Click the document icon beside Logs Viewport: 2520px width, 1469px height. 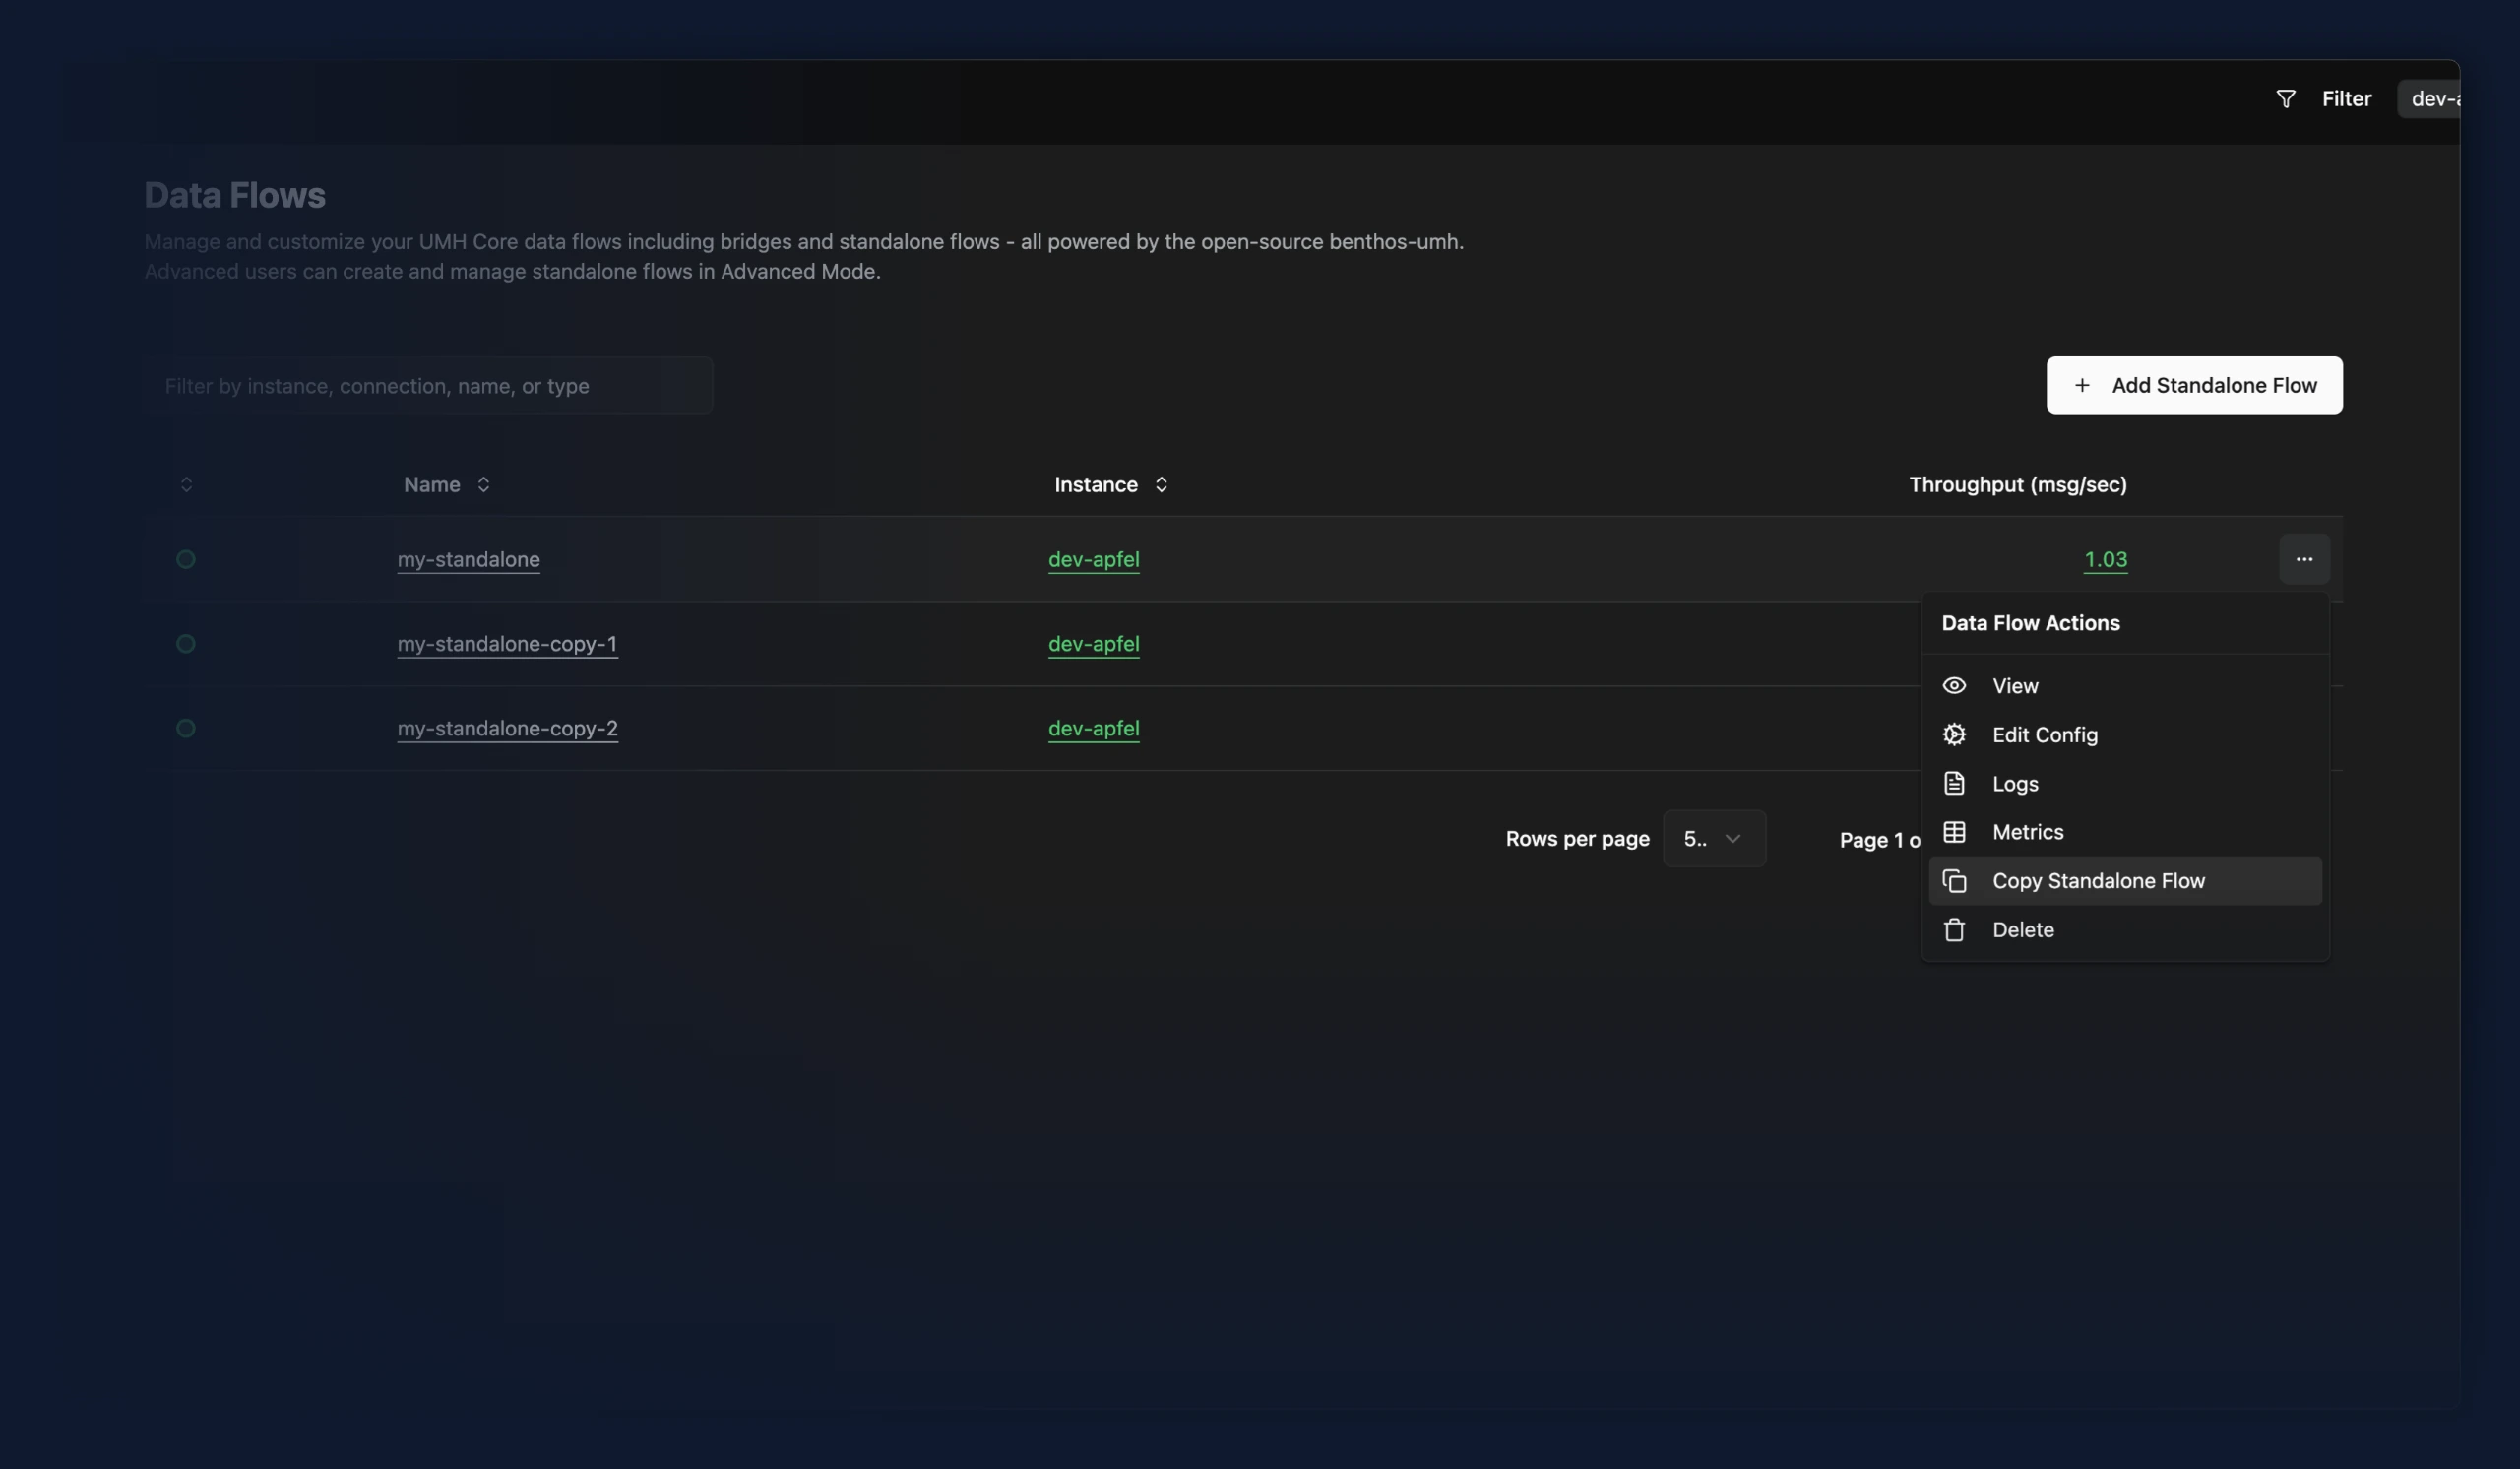[x=1954, y=783]
